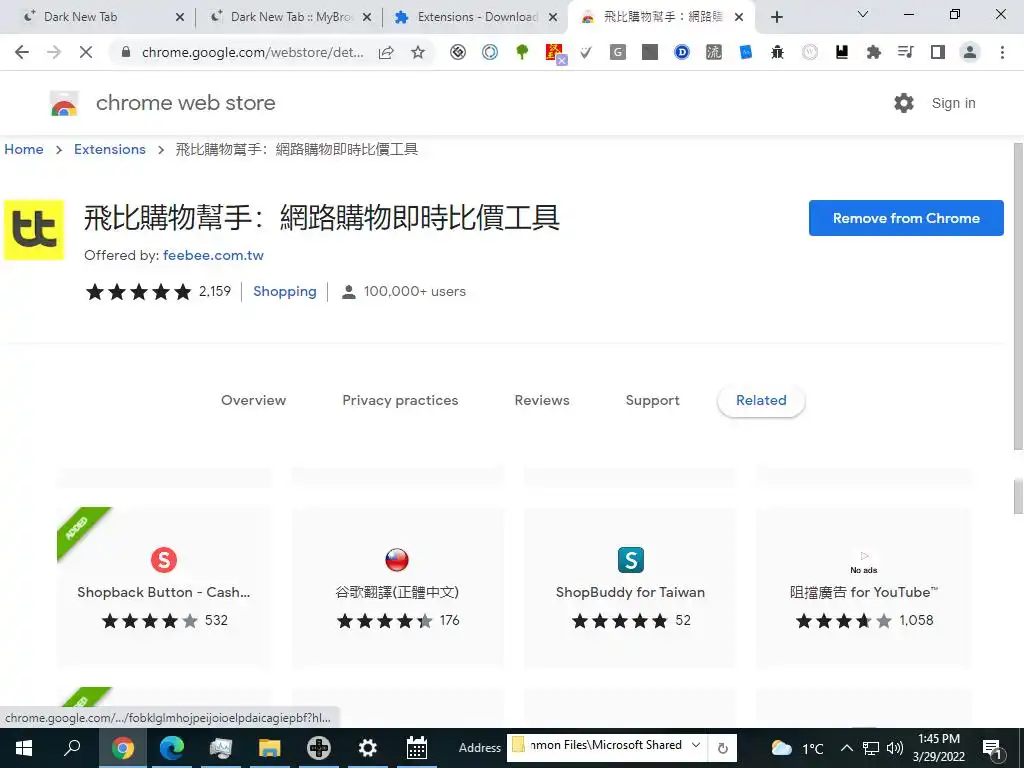Open 阻擋廣告 for YouTube extension card
This screenshot has width=1024, height=768.
click(x=864, y=588)
